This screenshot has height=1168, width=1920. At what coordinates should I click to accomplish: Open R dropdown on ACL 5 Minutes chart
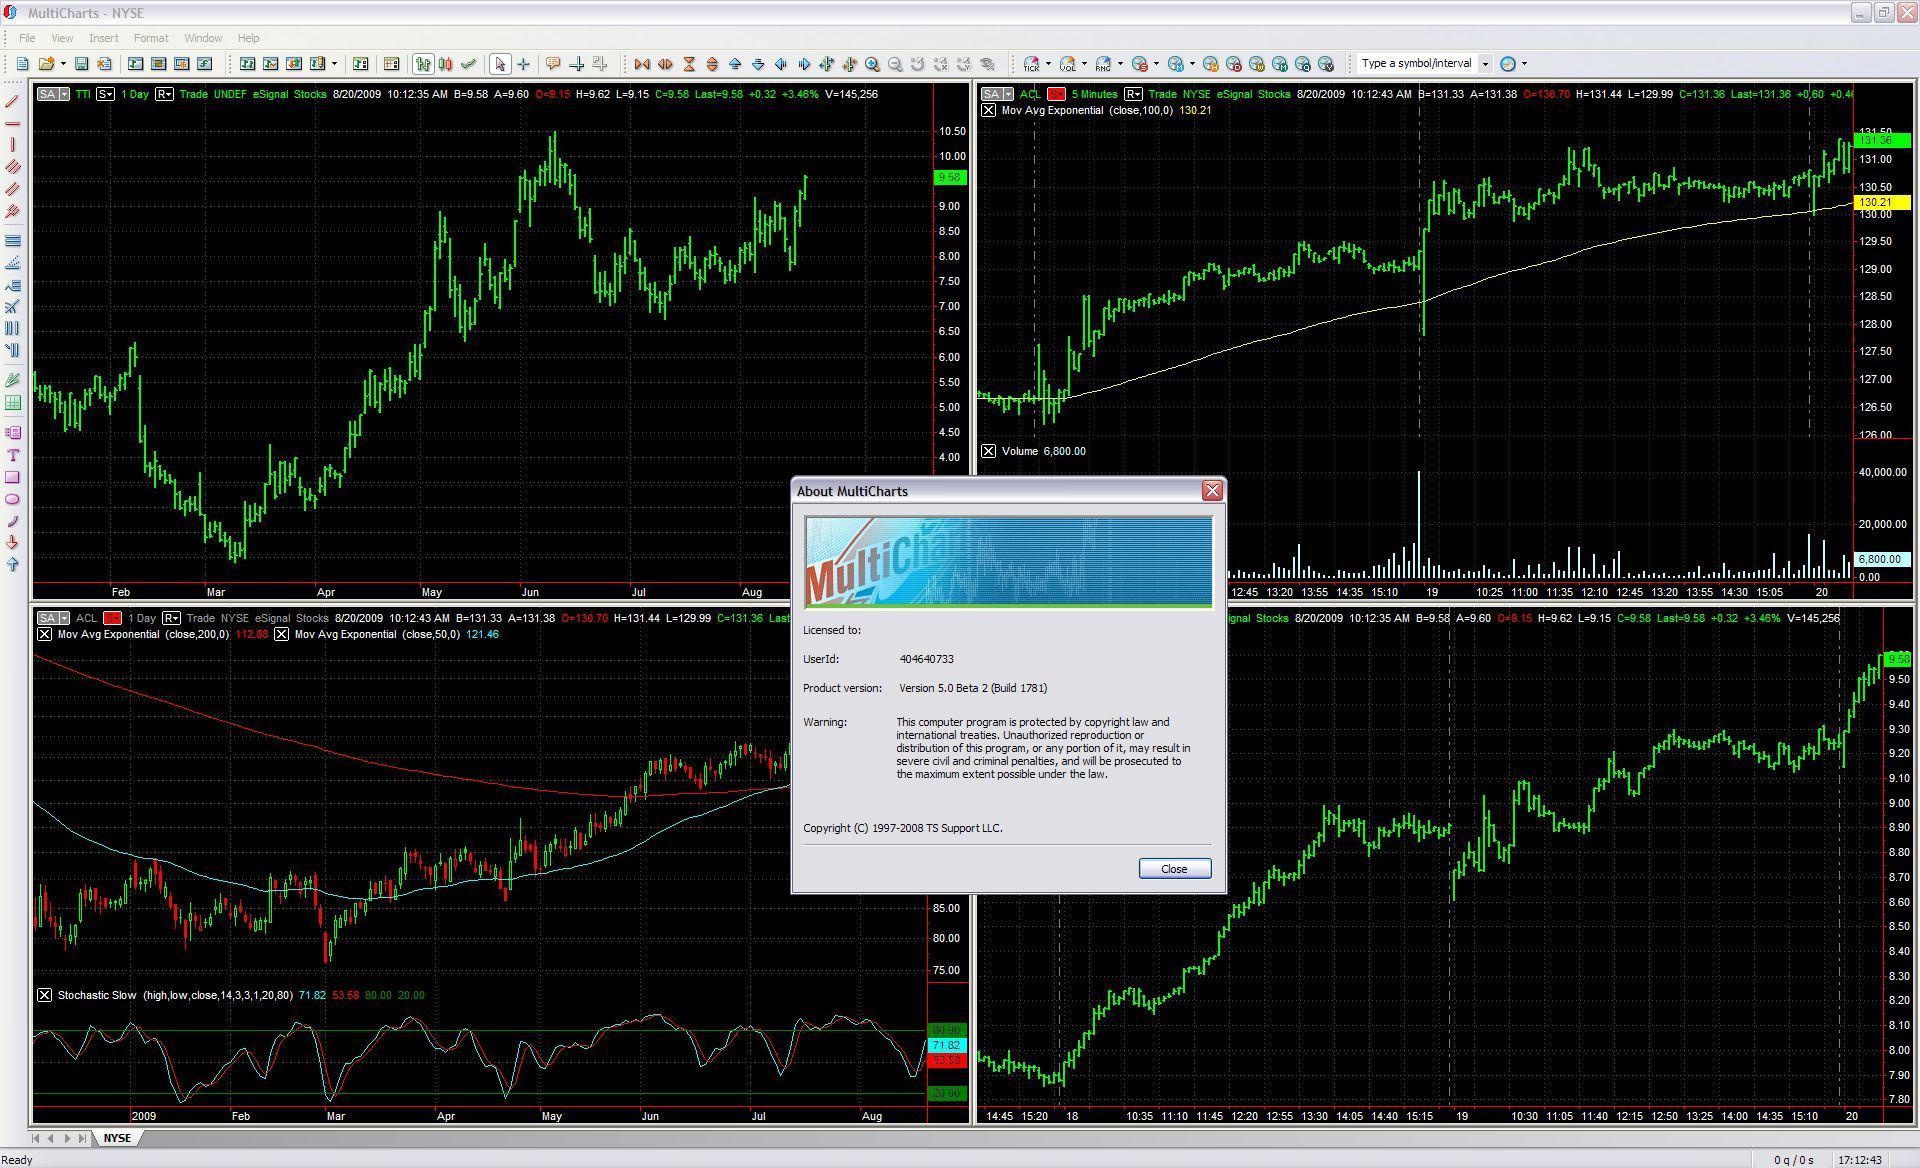click(1133, 94)
